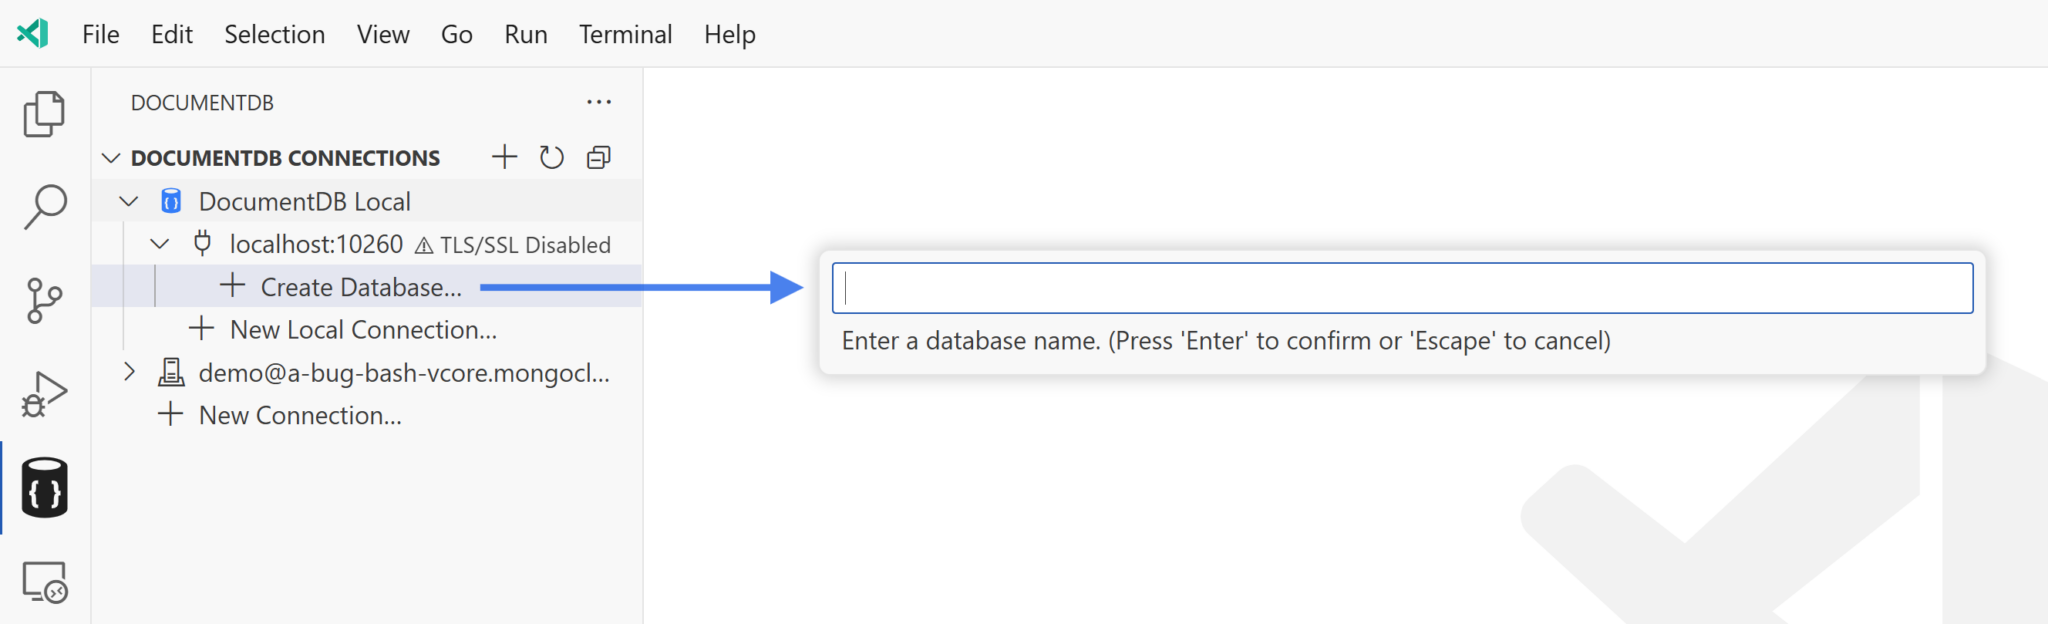Image resolution: width=2048 pixels, height=624 pixels.
Task: Select the DocumentDB activity bar icon
Action: click(45, 488)
